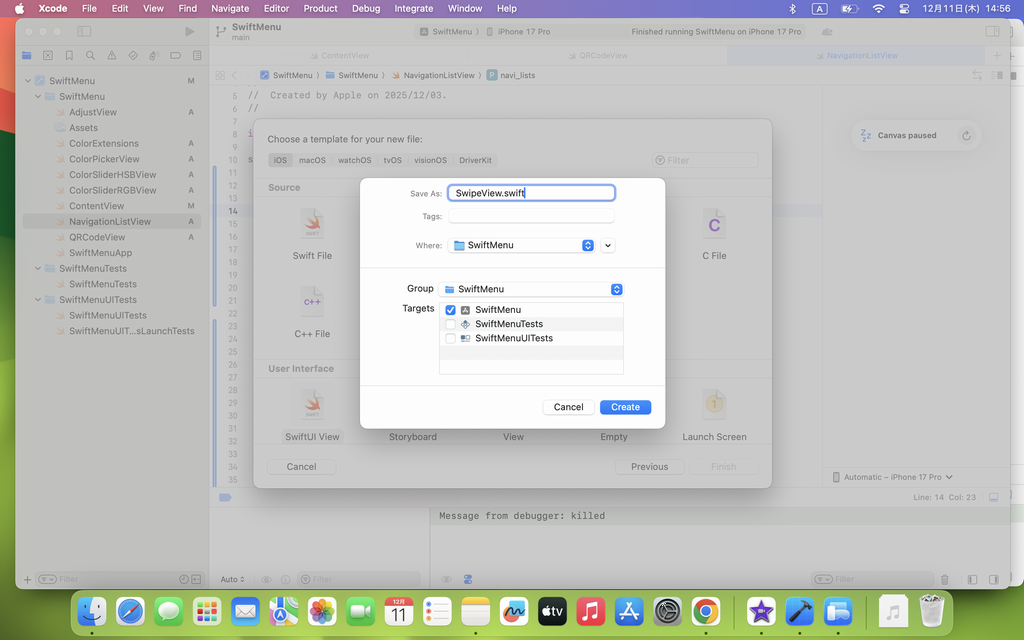Uncheck the SwiftMenu target checkbox
The image size is (1024, 640).
coord(450,310)
